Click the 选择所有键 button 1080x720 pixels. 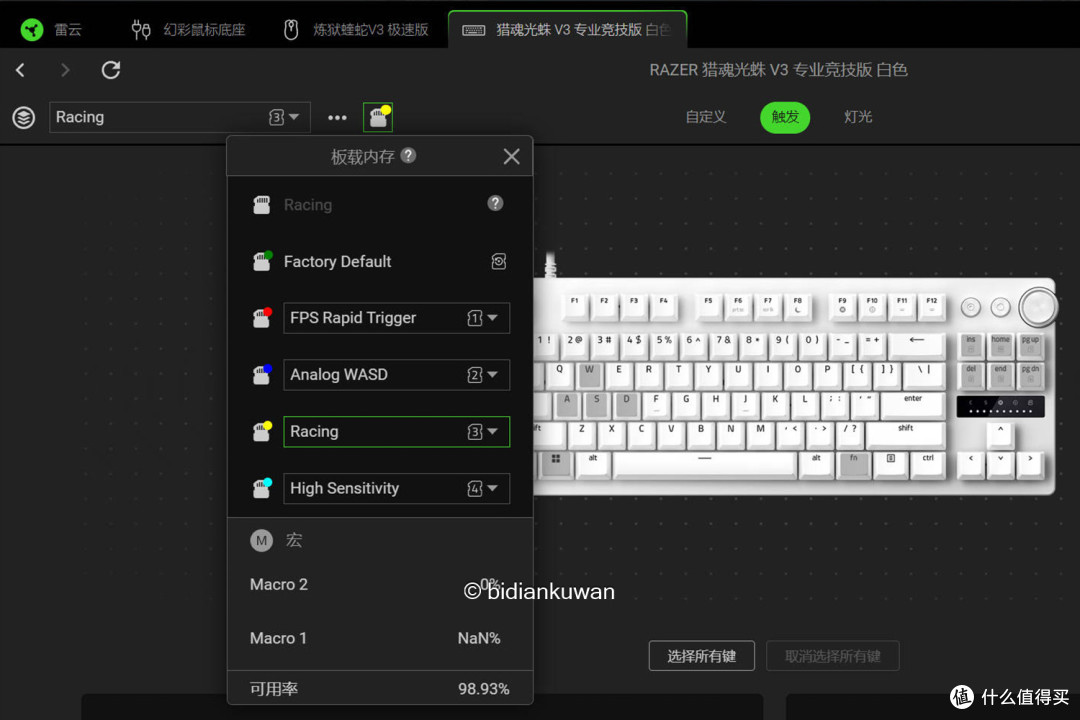coord(701,656)
